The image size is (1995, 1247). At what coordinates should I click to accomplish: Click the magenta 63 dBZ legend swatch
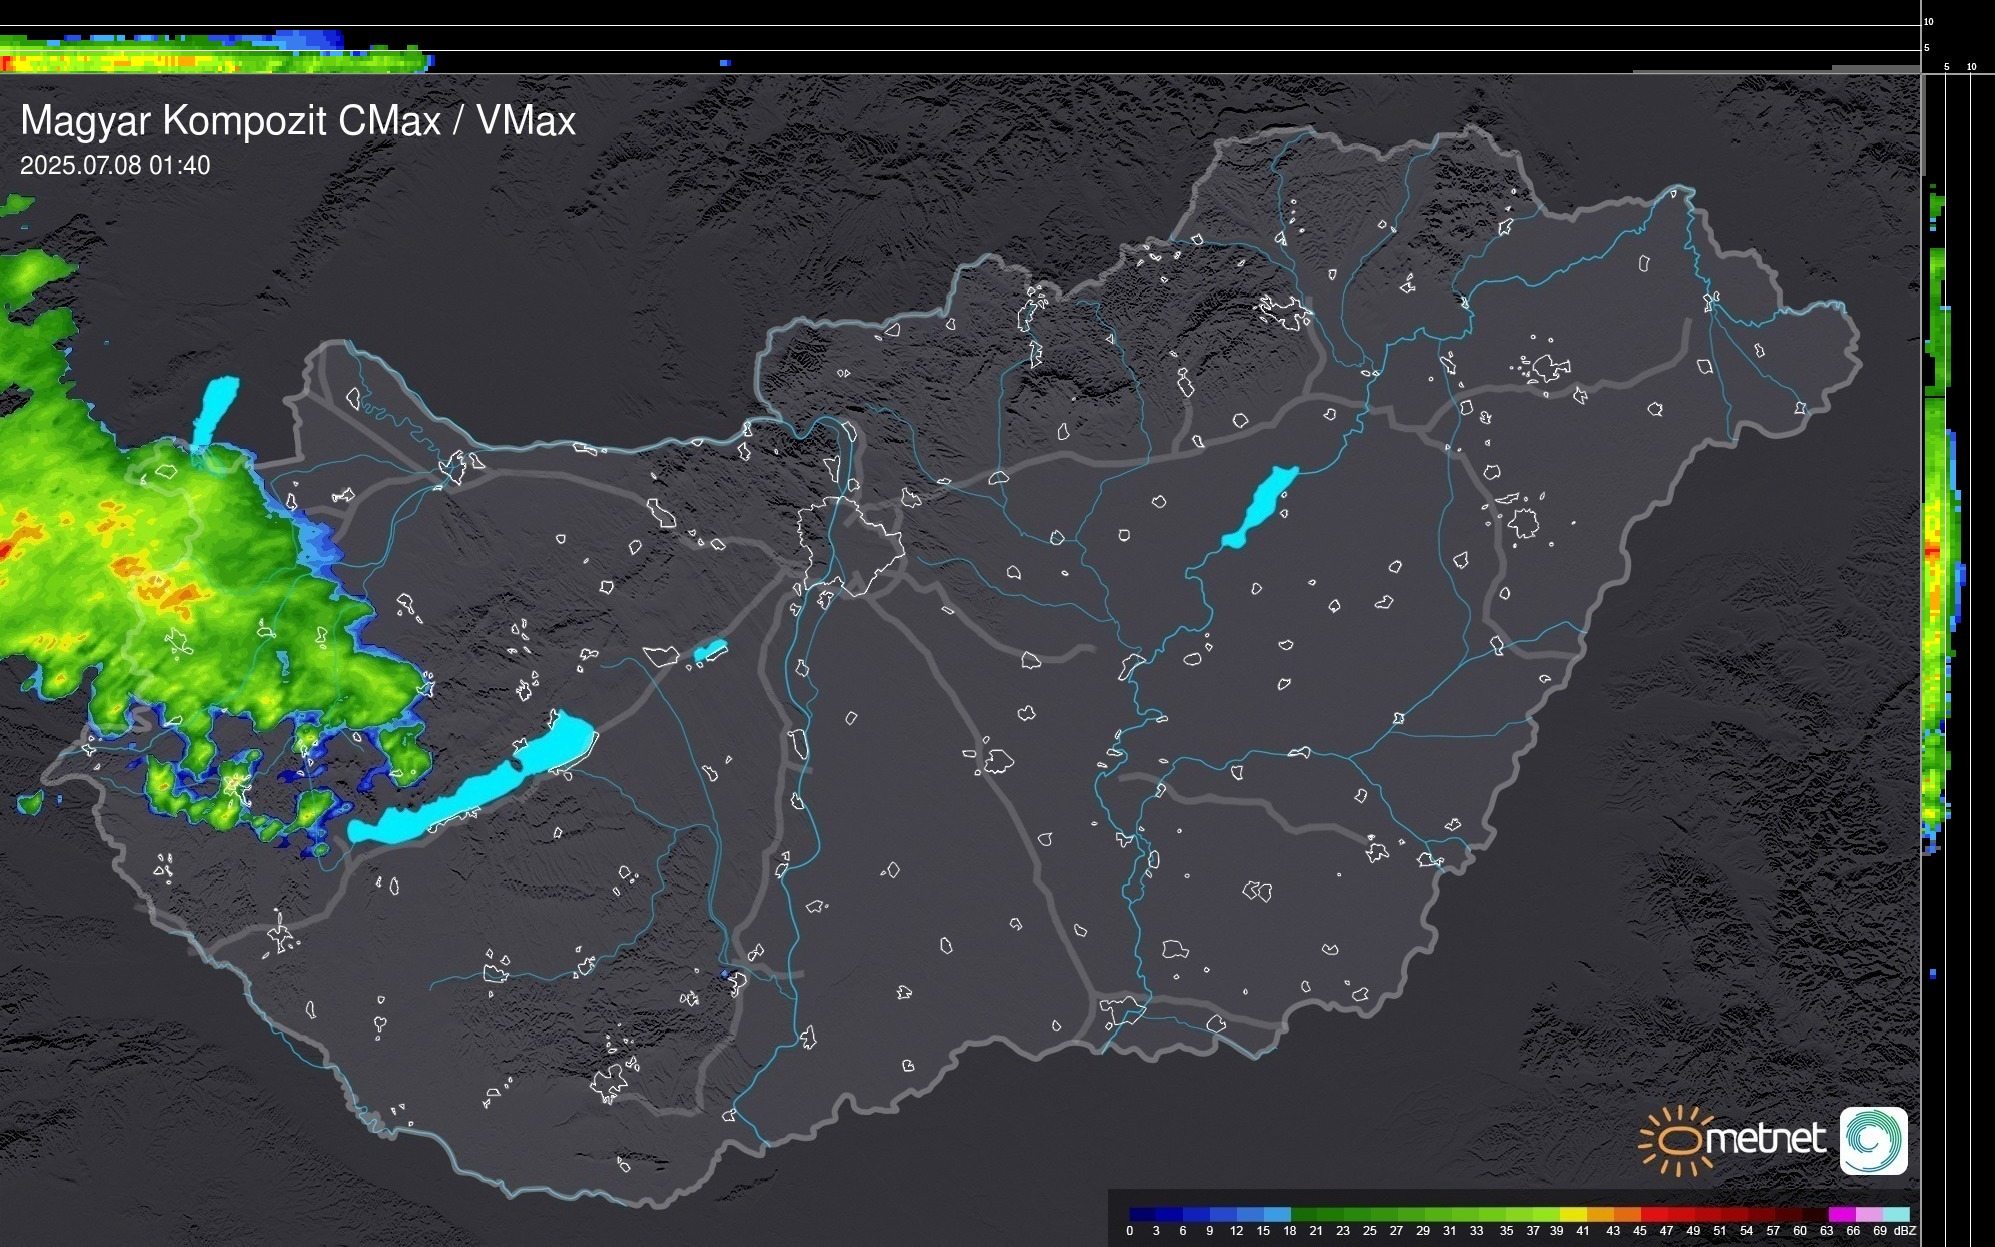tap(1840, 1214)
